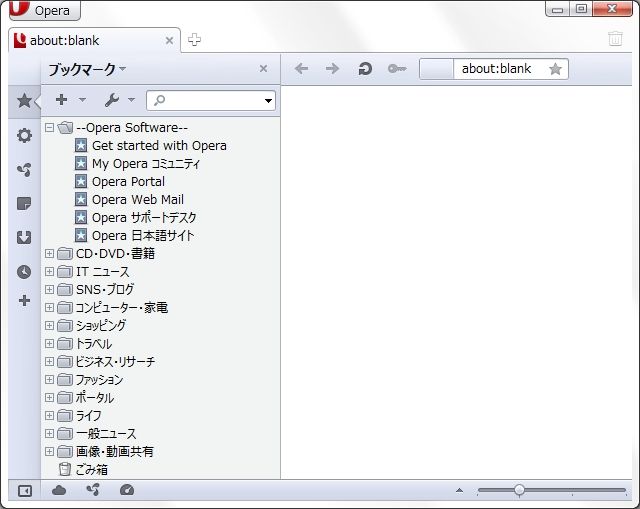Toggle the panel with status bar button
The image size is (640, 509).
coord(24,491)
